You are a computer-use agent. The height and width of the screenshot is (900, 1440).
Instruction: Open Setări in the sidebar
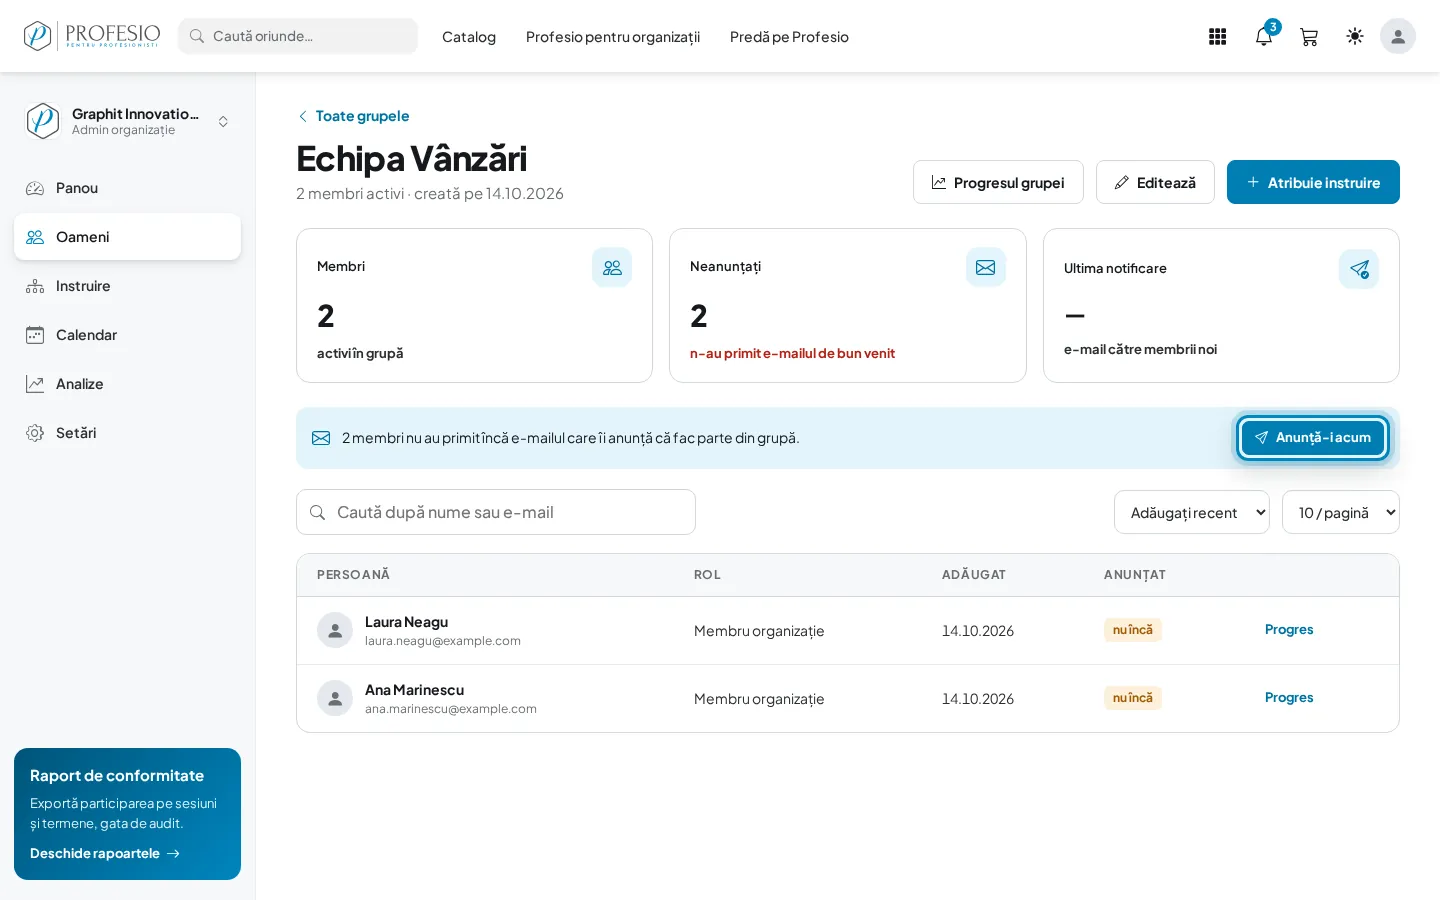tap(127, 433)
